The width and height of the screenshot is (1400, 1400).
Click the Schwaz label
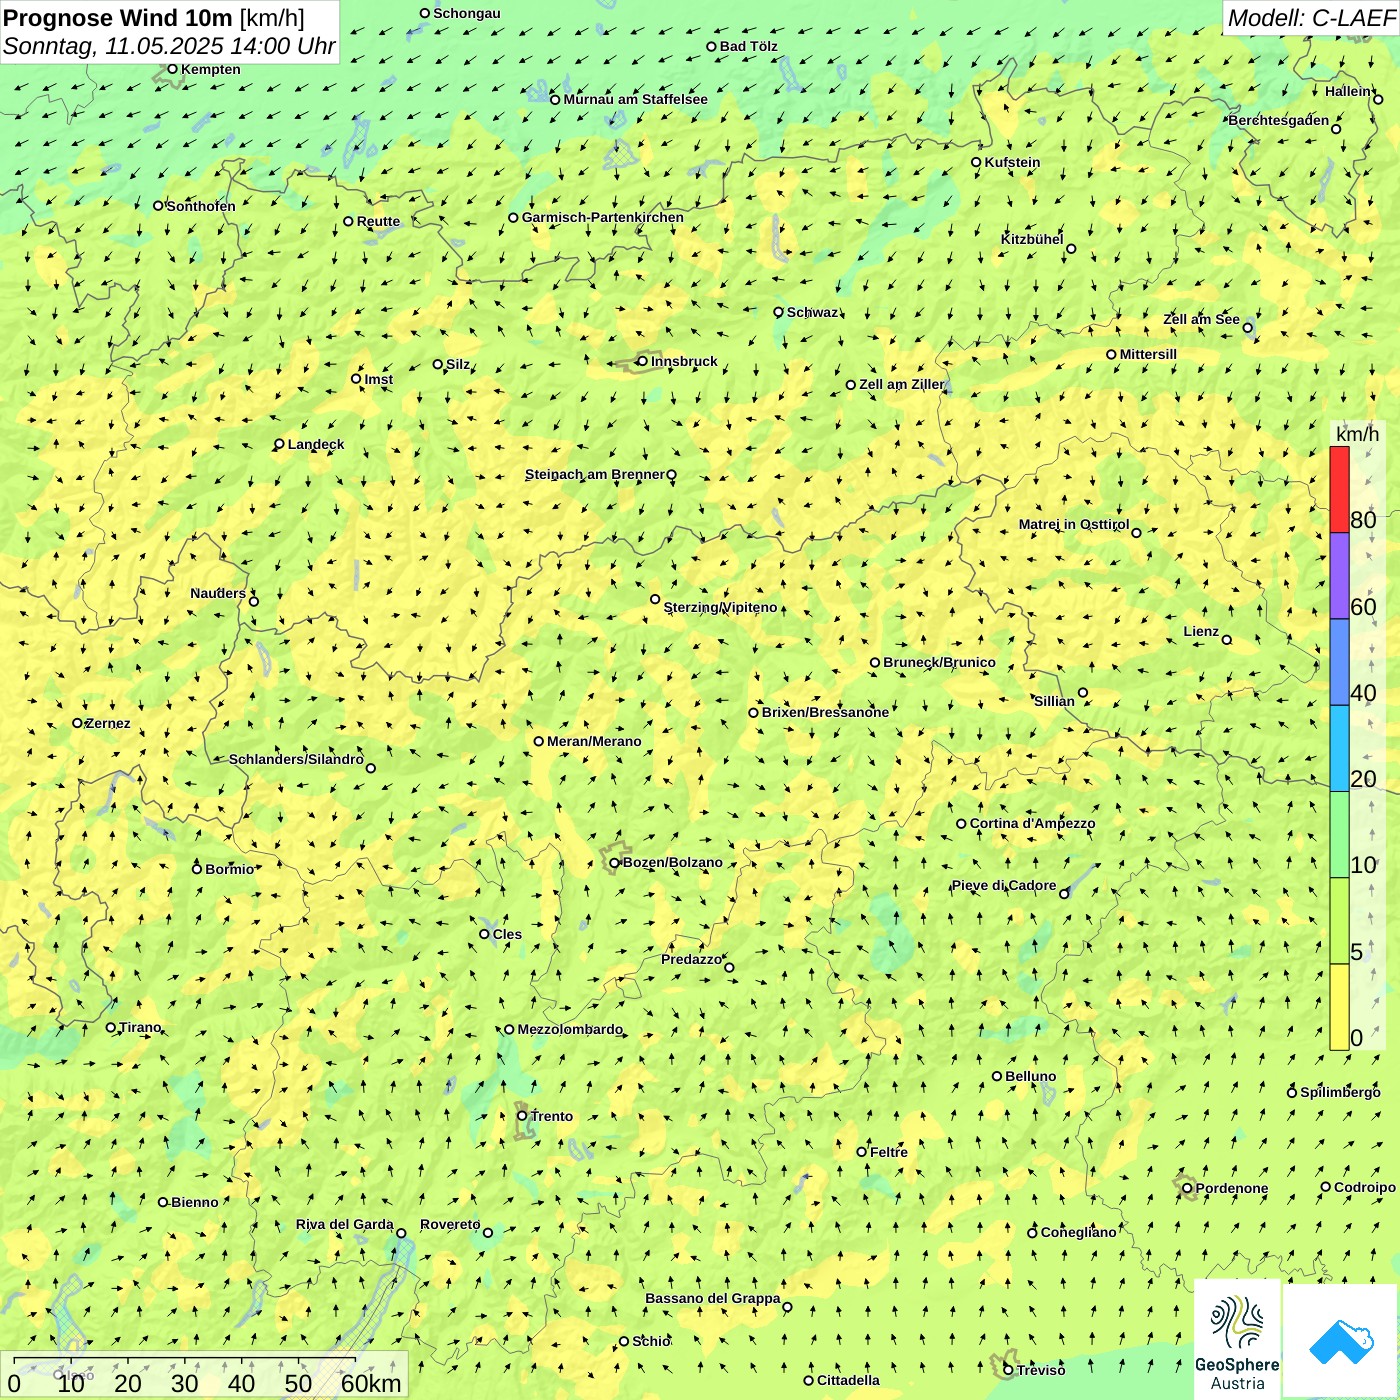coord(812,312)
